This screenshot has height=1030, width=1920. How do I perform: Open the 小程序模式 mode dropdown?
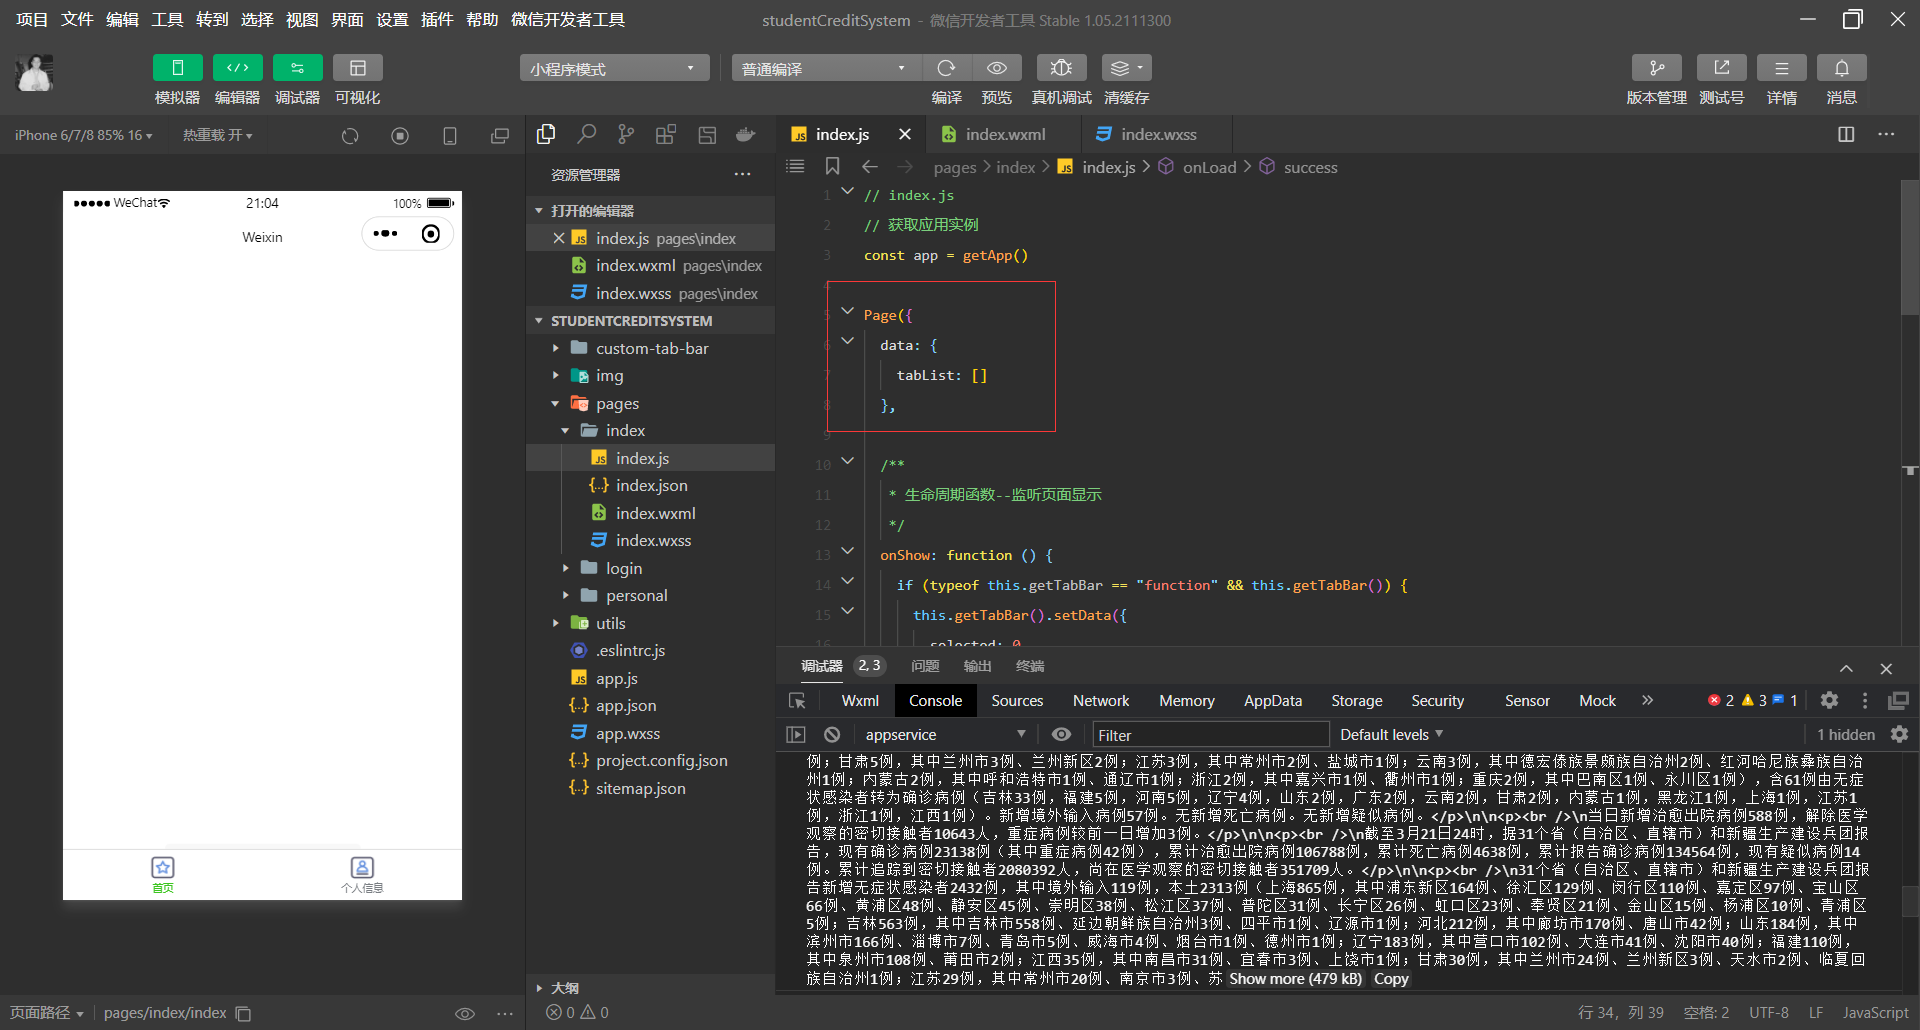tap(614, 68)
